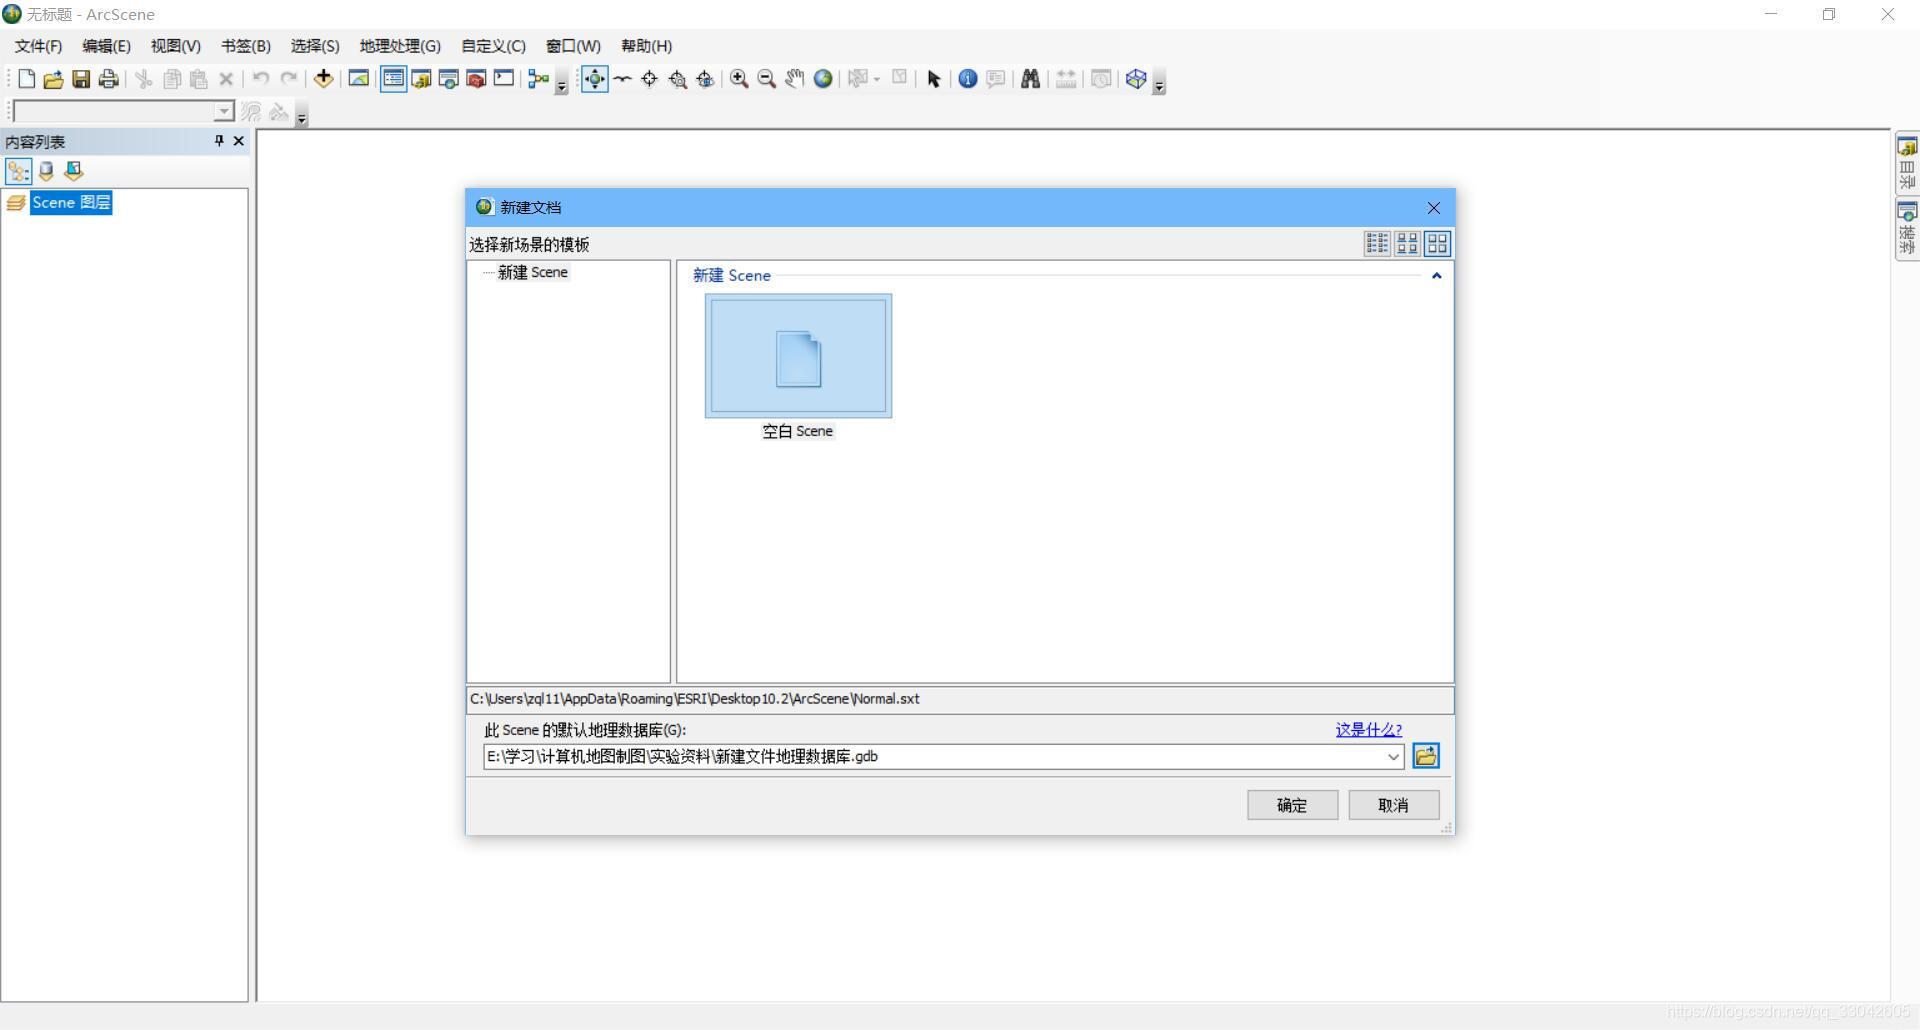Collapse the 新建 Scene template group
1920x1030 pixels.
pyautogui.click(x=1436, y=276)
